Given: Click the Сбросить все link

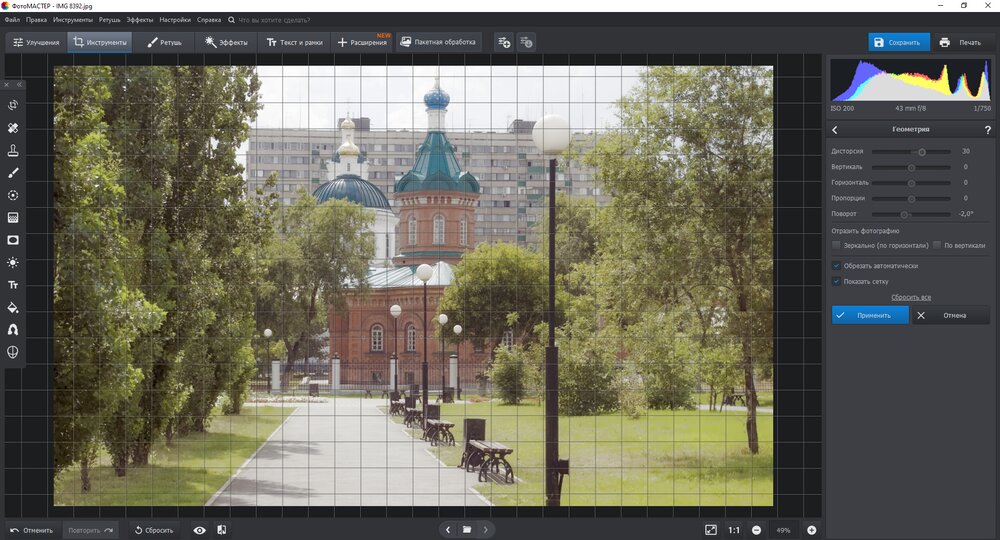Looking at the screenshot, I should (911, 297).
